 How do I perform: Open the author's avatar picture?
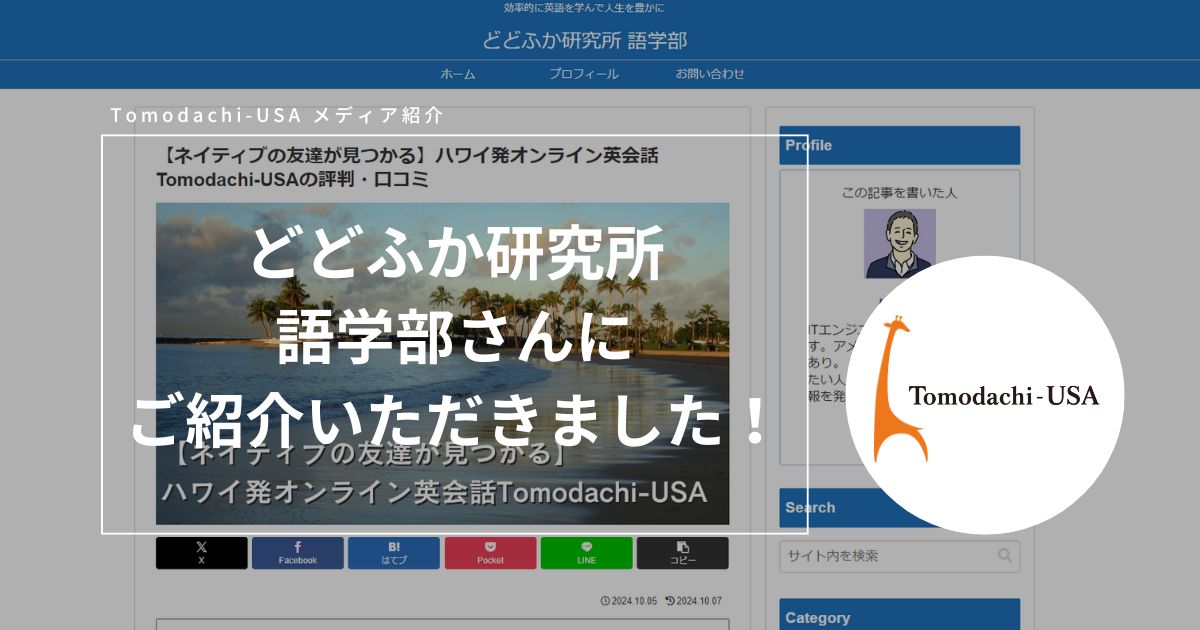click(x=900, y=243)
